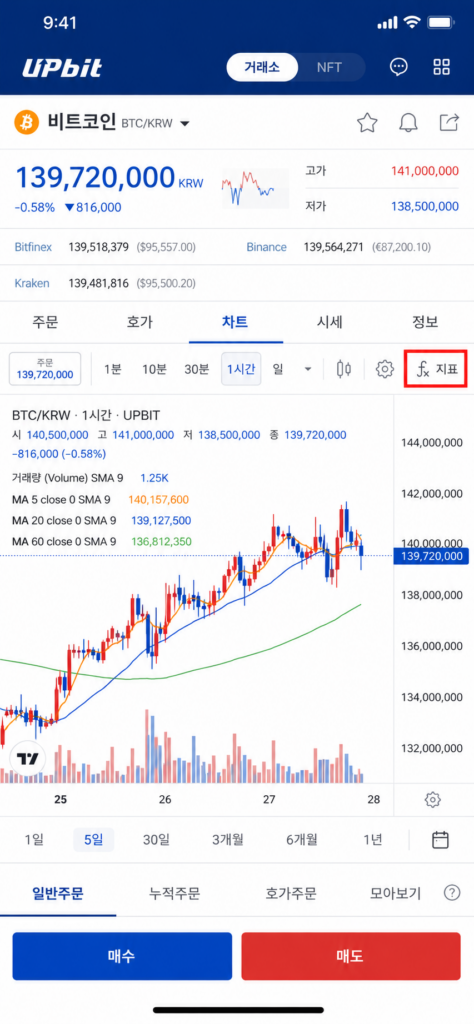This screenshot has height=1024, width=474.
Task: Open the 주문 tab
Action: [x=45, y=322]
